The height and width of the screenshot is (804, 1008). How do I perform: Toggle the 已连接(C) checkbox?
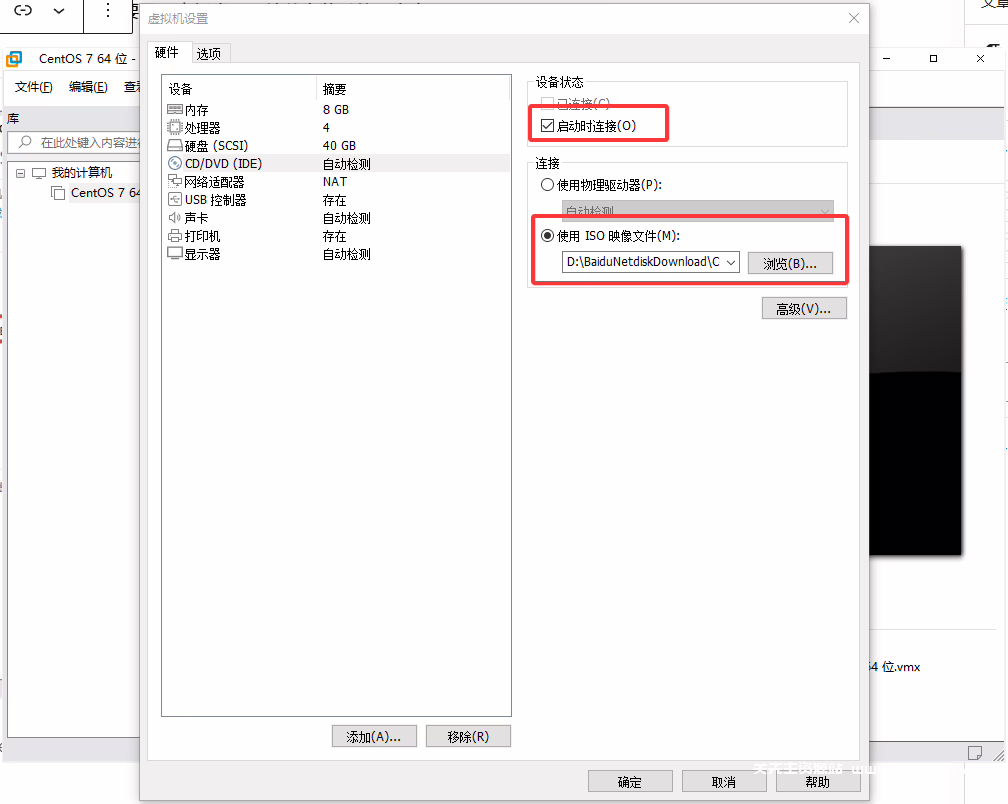547,103
